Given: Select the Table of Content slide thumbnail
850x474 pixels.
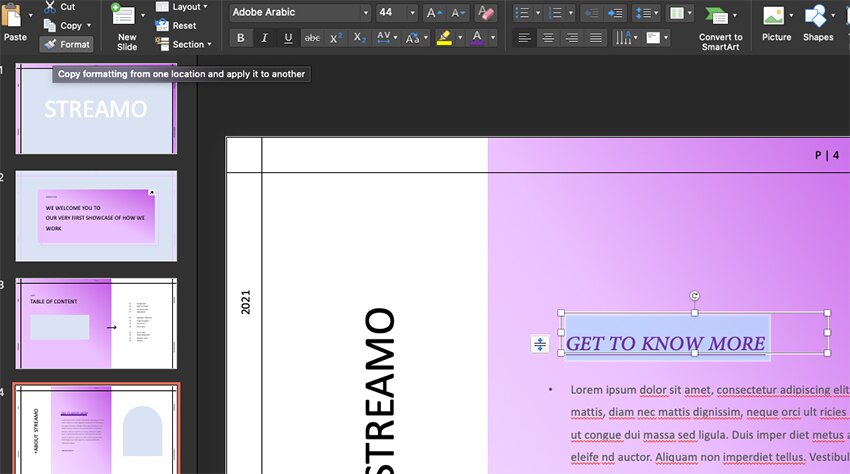Looking at the screenshot, I should click(96, 324).
